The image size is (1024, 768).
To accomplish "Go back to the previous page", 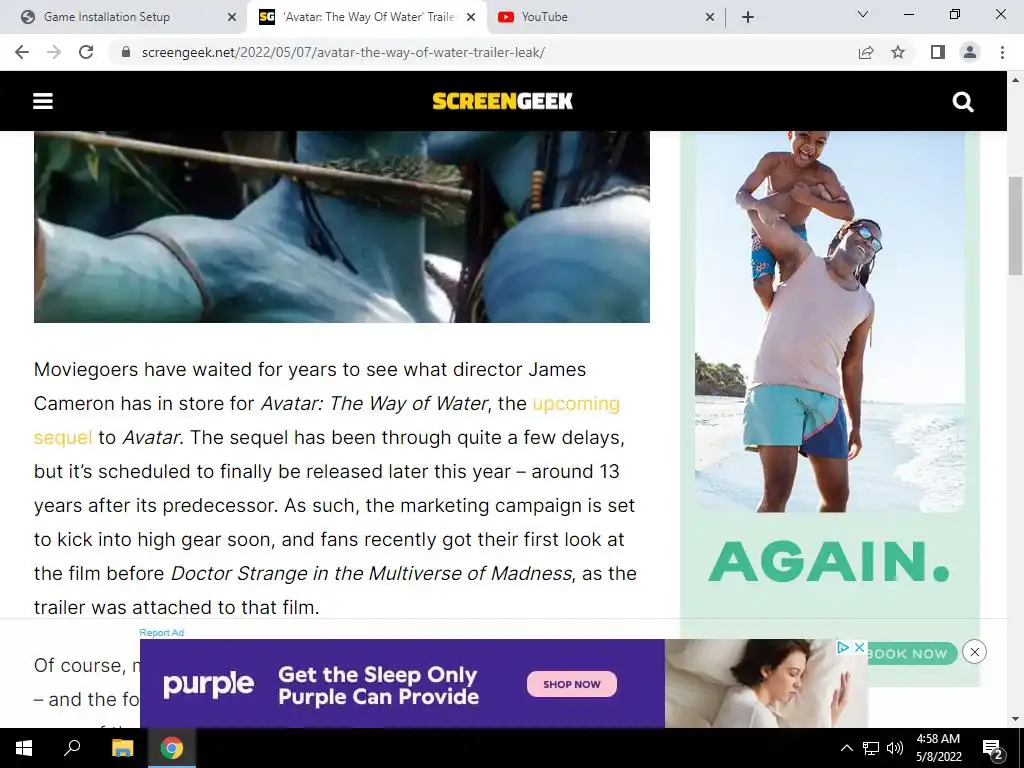I will 22,52.
